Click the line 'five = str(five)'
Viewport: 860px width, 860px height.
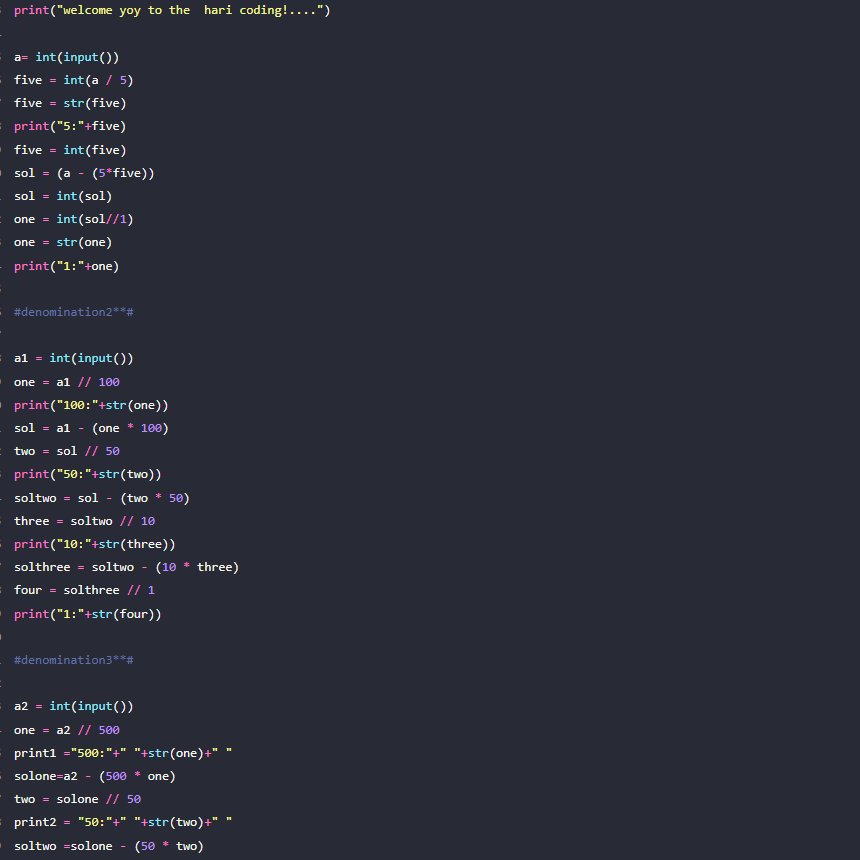tap(70, 103)
